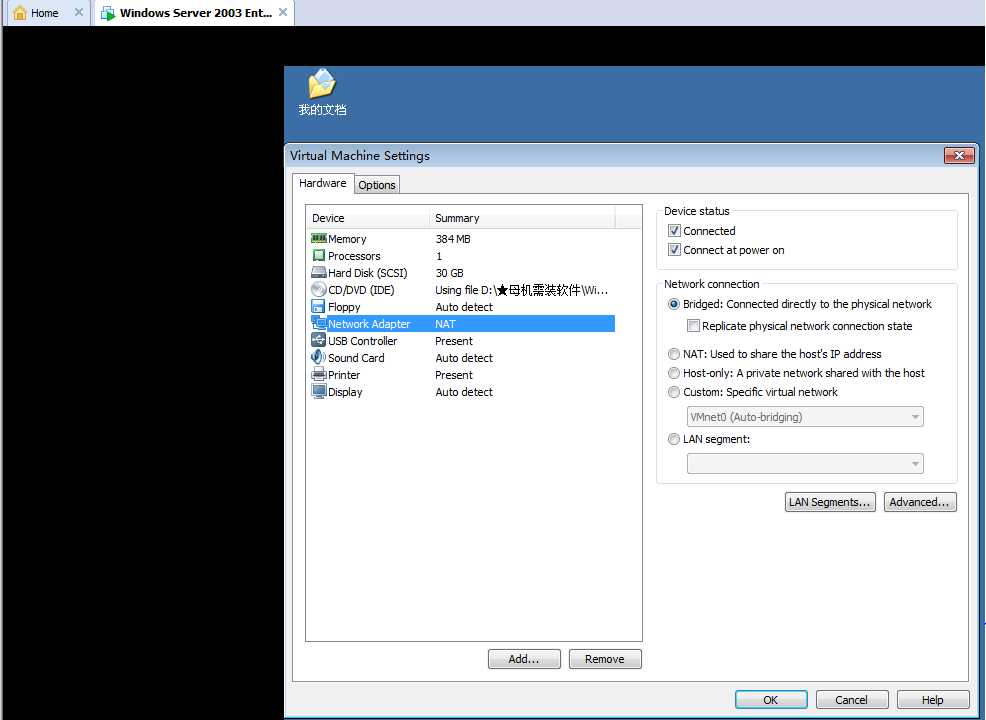This screenshot has width=986, height=720.
Task: Click the 30 GB summary value
Action: click(x=450, y=273)
